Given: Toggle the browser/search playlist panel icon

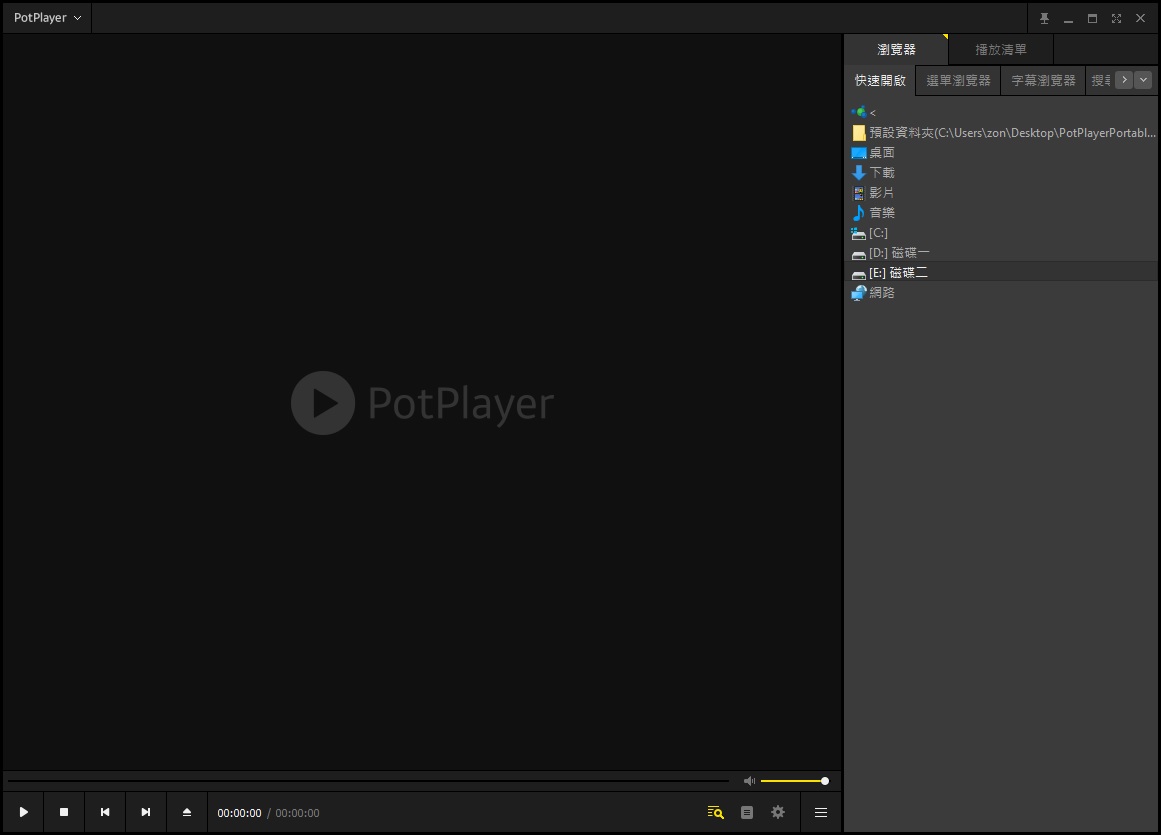Looking at the screenshot, I should point(715,812).
